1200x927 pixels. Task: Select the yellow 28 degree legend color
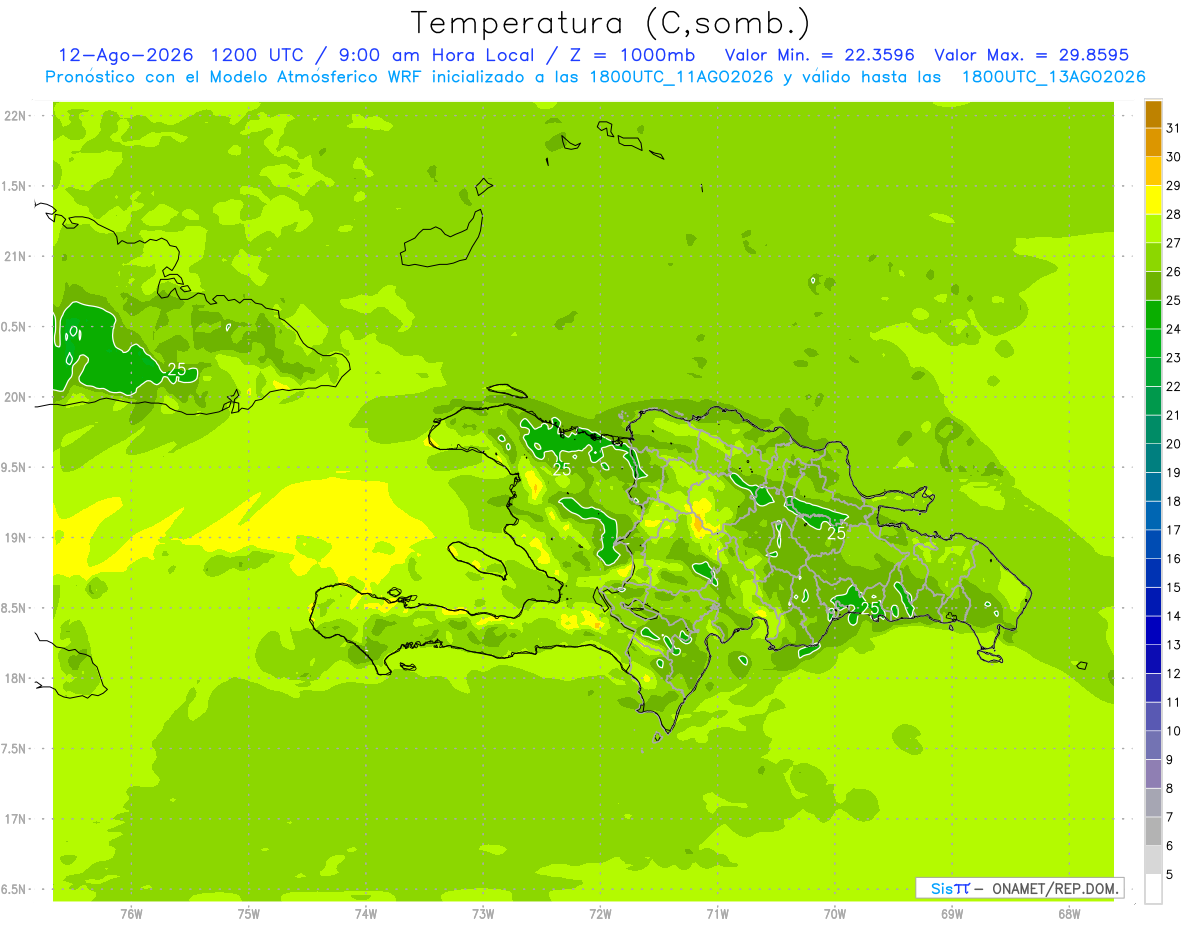[1153, 201]
